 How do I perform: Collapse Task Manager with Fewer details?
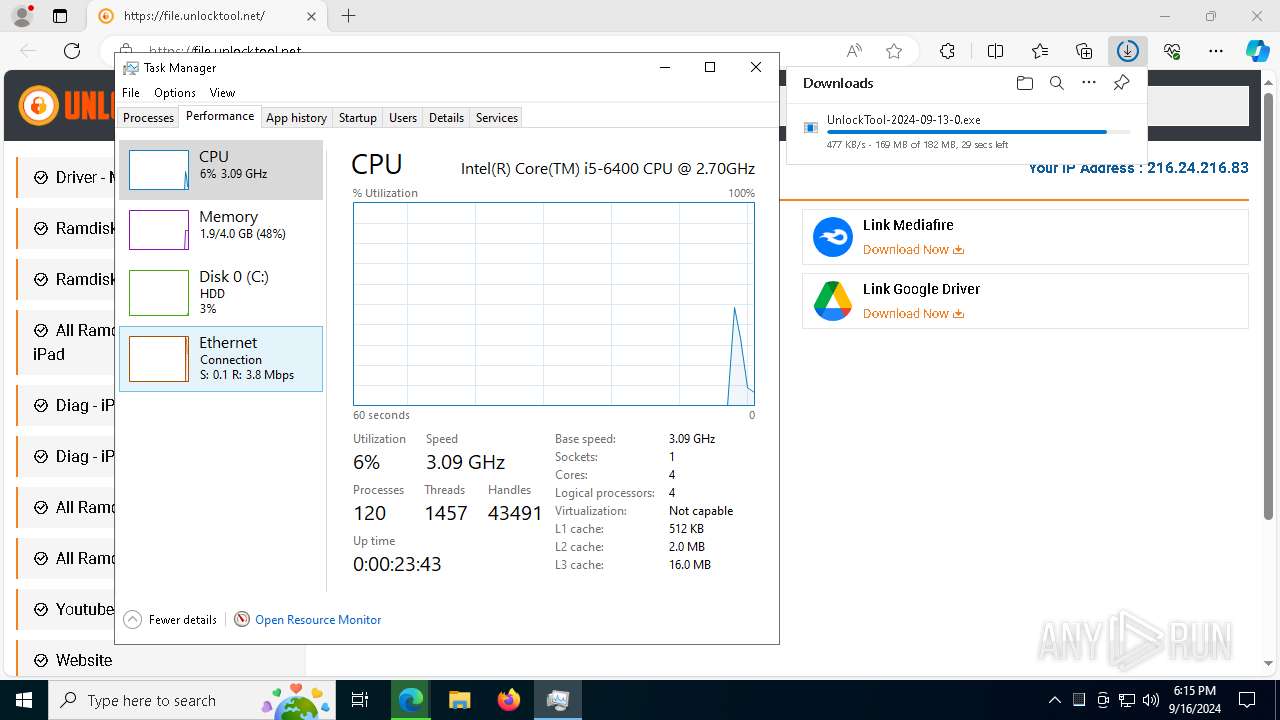(x=170, y=620)
